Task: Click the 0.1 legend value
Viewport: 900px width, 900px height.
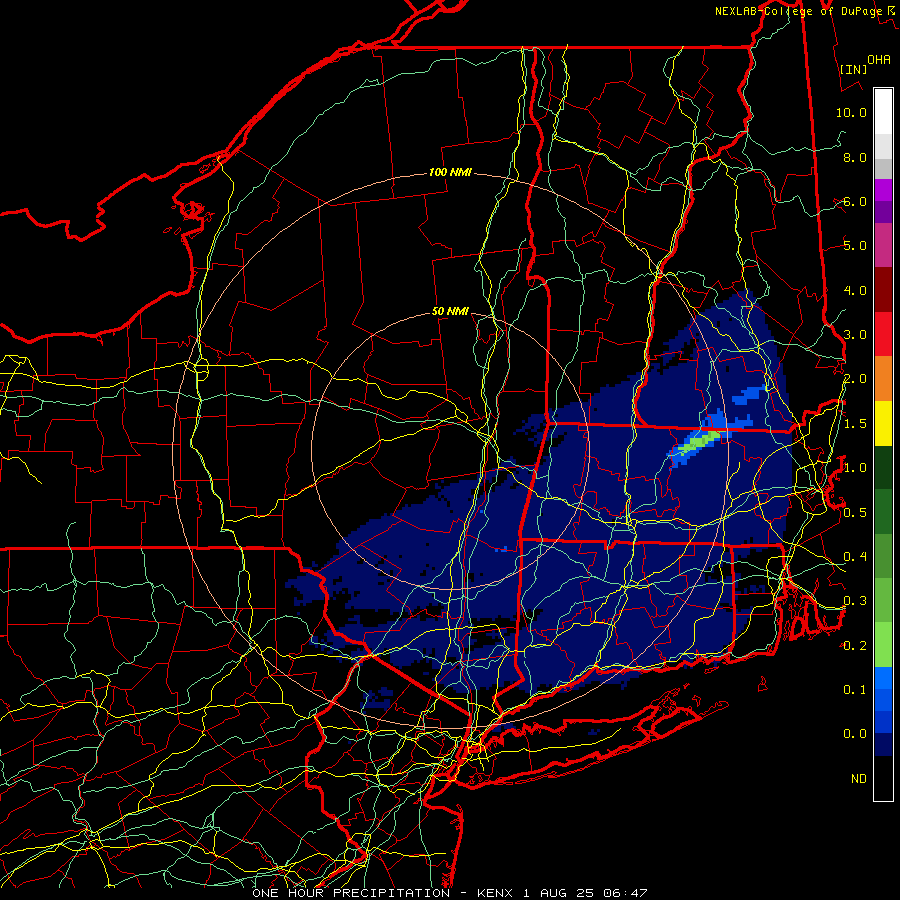Action: [855, 690]
